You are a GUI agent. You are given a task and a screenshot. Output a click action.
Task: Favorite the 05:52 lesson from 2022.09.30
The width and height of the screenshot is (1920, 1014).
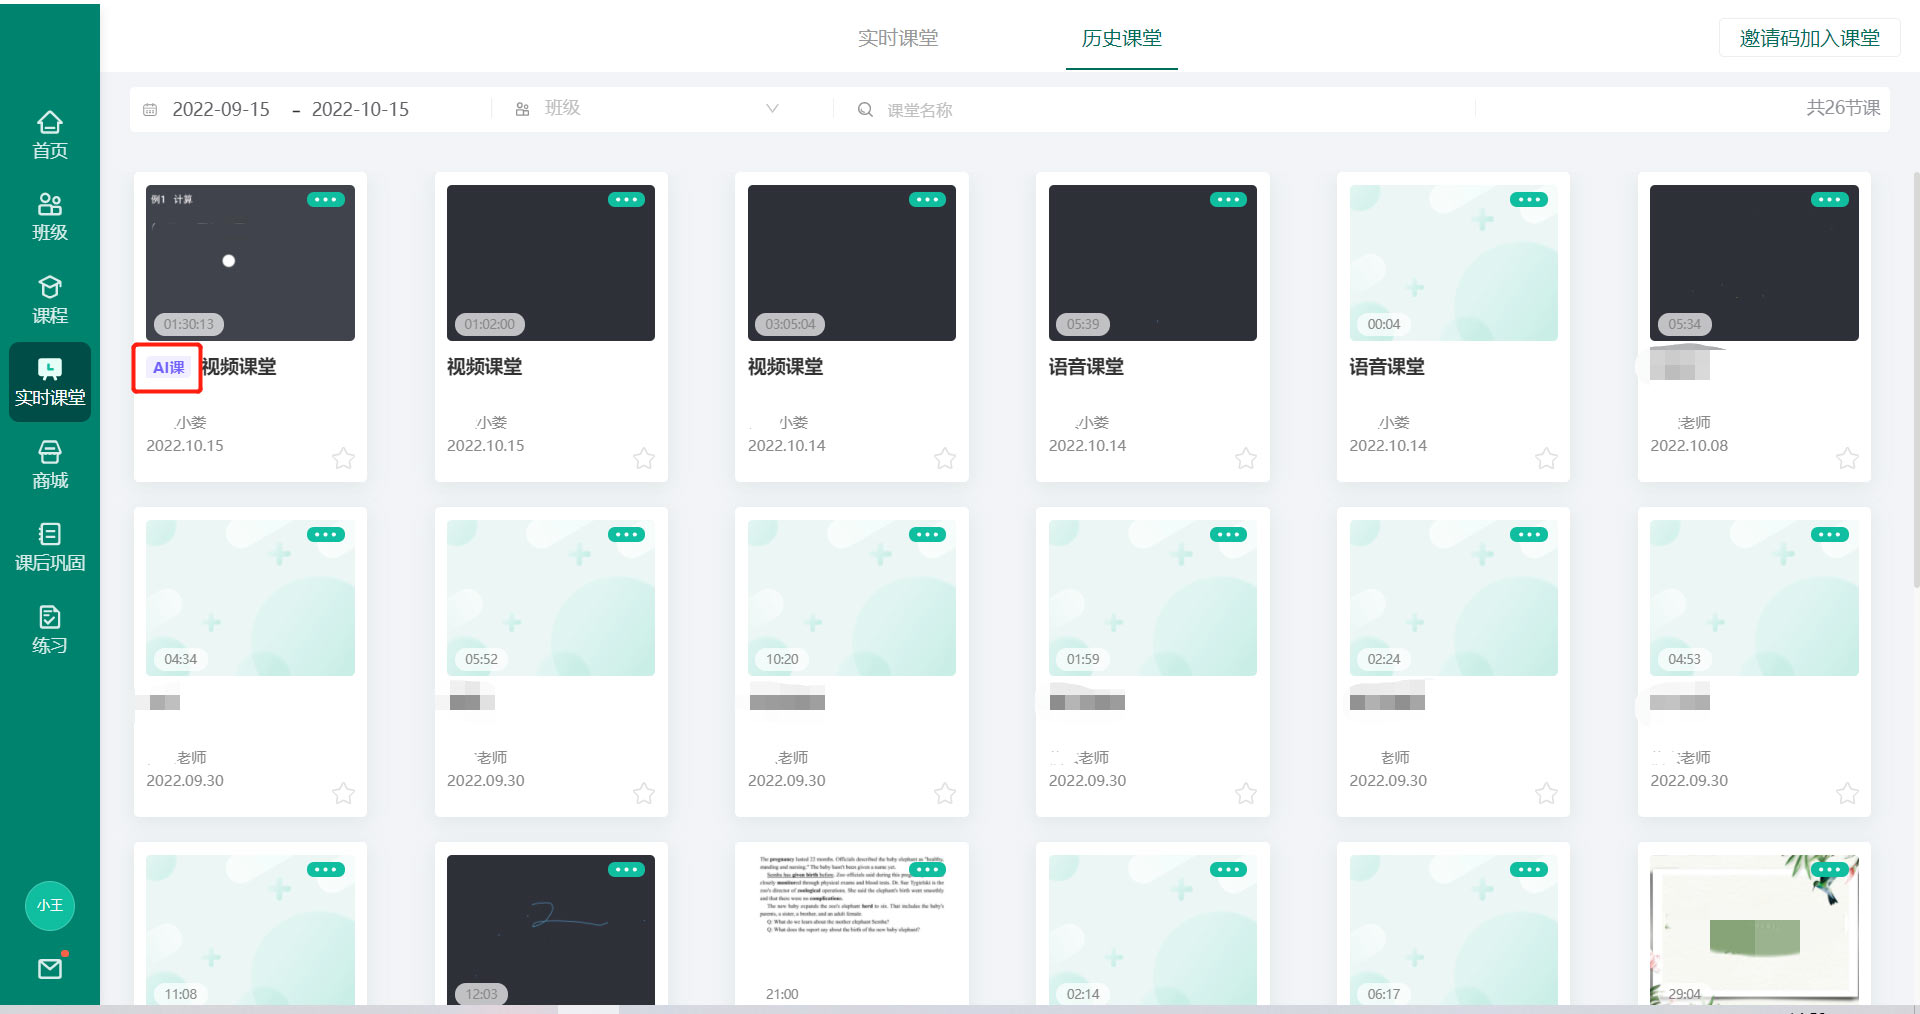(644, 794)
